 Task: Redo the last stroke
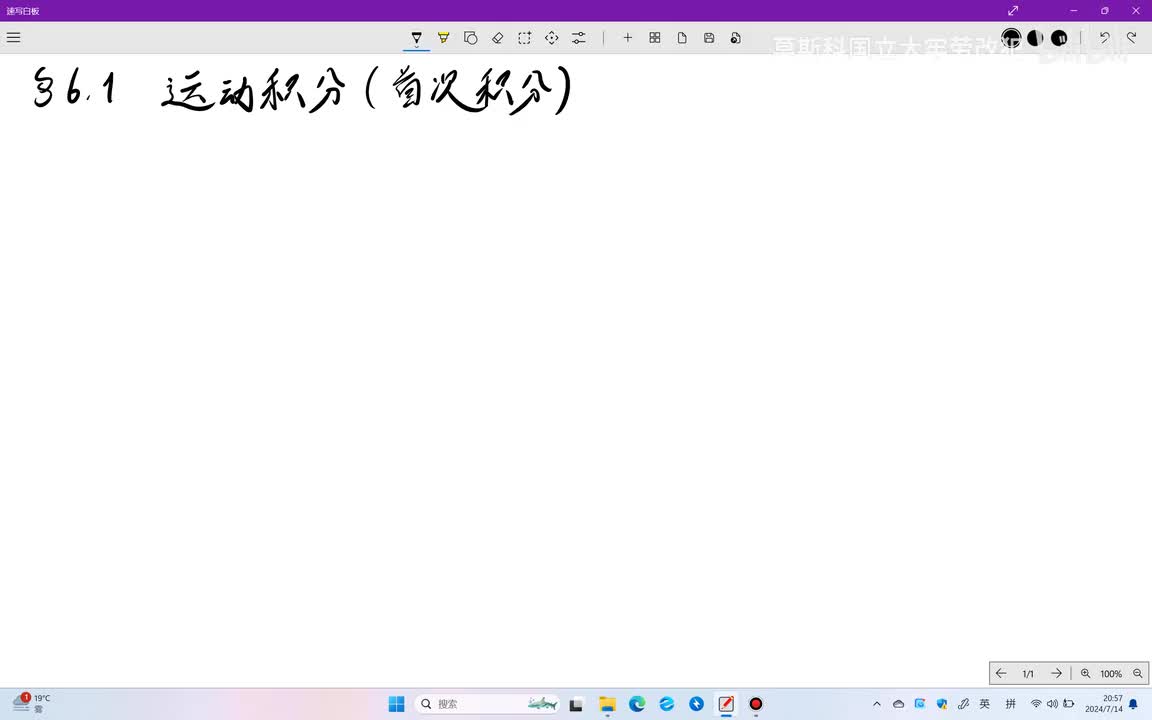coord(1131,37)
